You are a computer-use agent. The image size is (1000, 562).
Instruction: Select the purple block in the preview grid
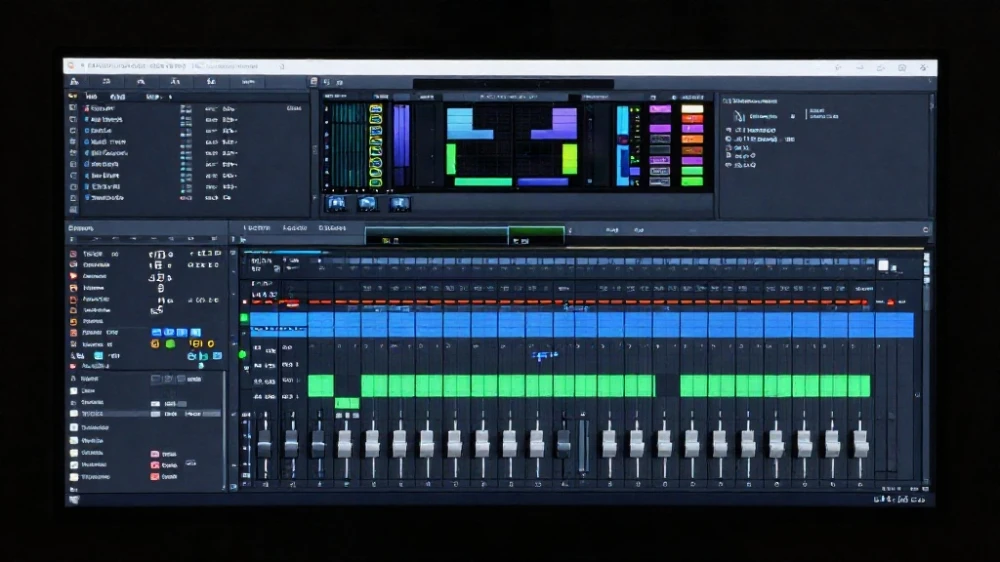coord(554,123)
